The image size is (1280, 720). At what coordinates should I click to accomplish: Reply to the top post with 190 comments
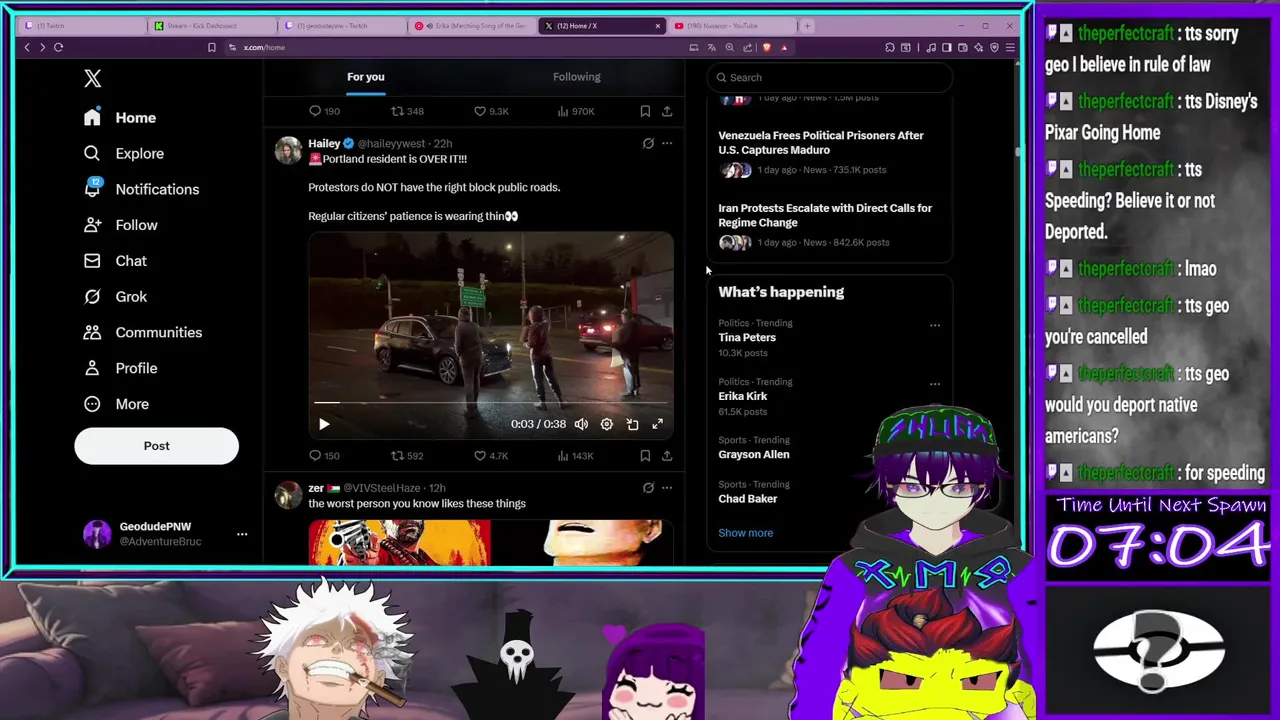tap(324, 111)
